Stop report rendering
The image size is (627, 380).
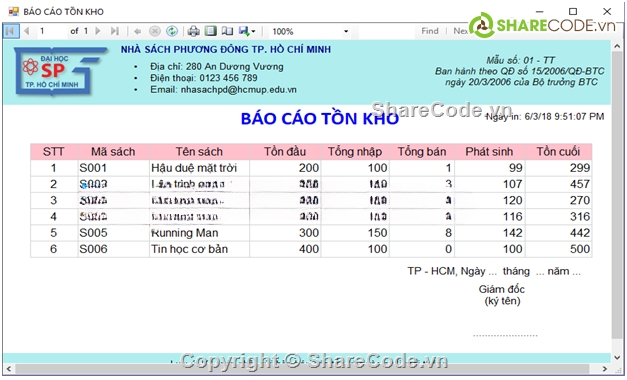coord(155,31)
